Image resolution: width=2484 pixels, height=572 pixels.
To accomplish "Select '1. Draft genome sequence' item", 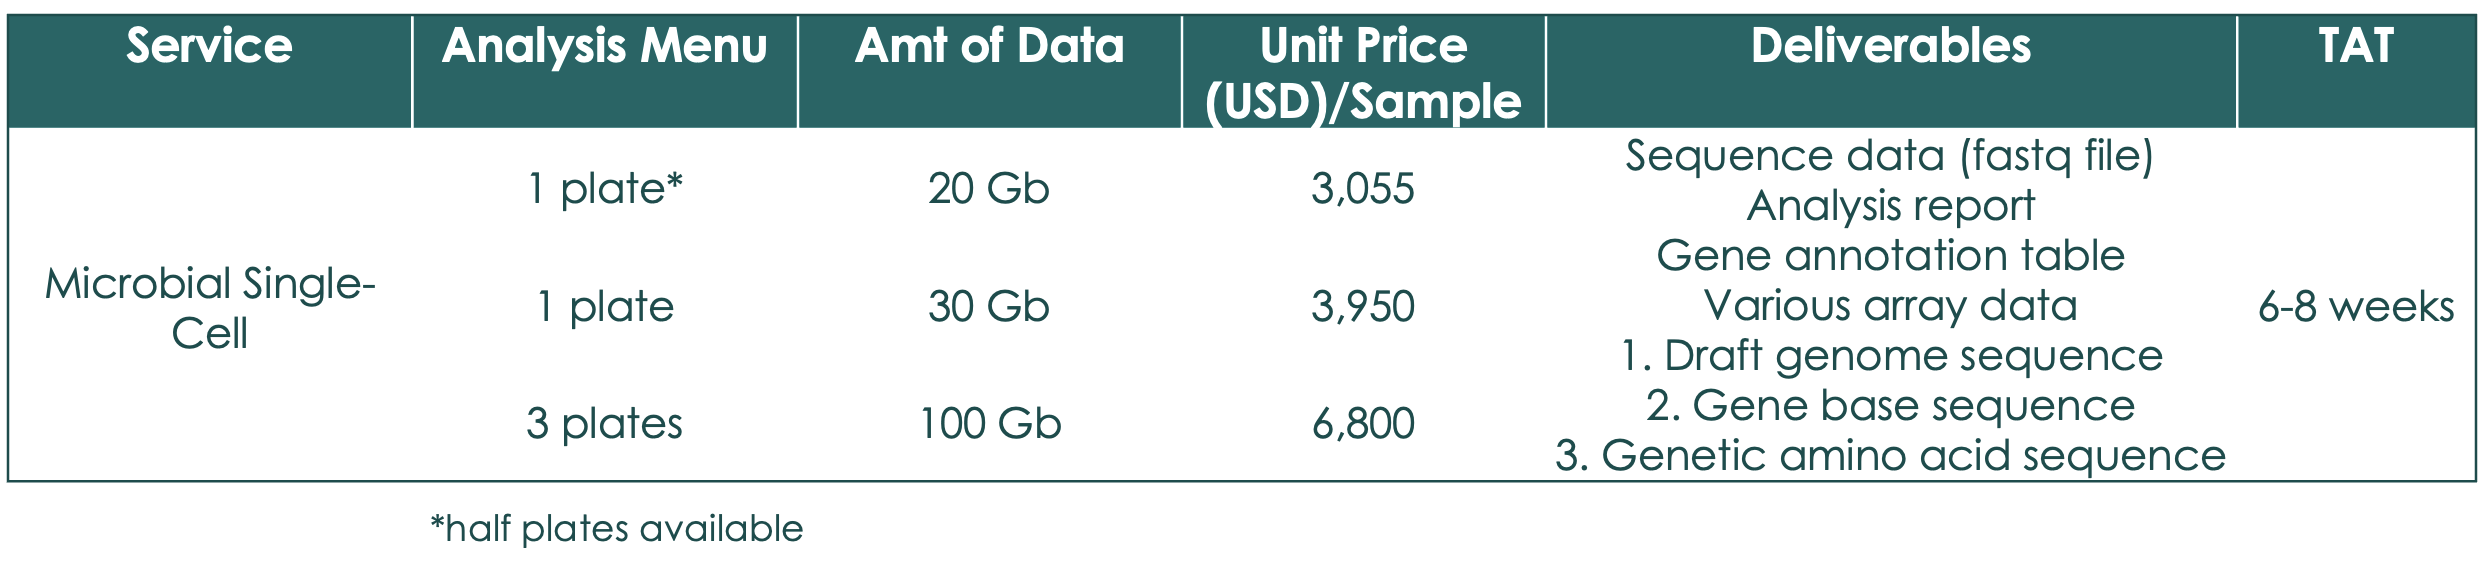I will [1891, 356].
